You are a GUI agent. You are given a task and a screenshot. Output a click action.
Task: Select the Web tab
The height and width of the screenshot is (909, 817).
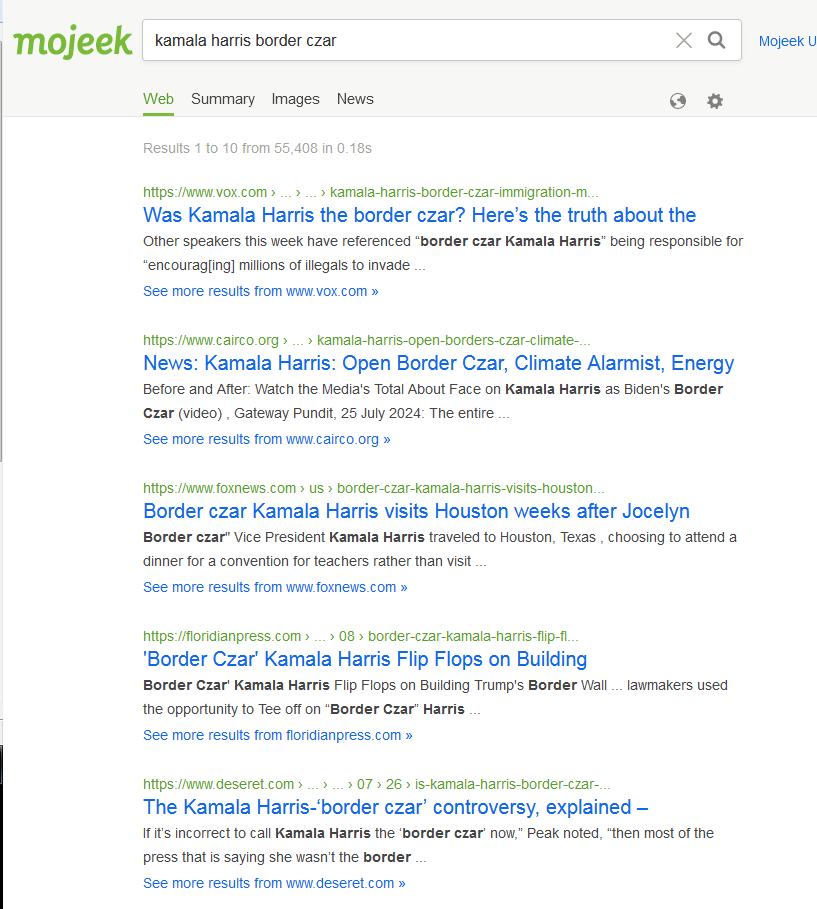point(158,99)
